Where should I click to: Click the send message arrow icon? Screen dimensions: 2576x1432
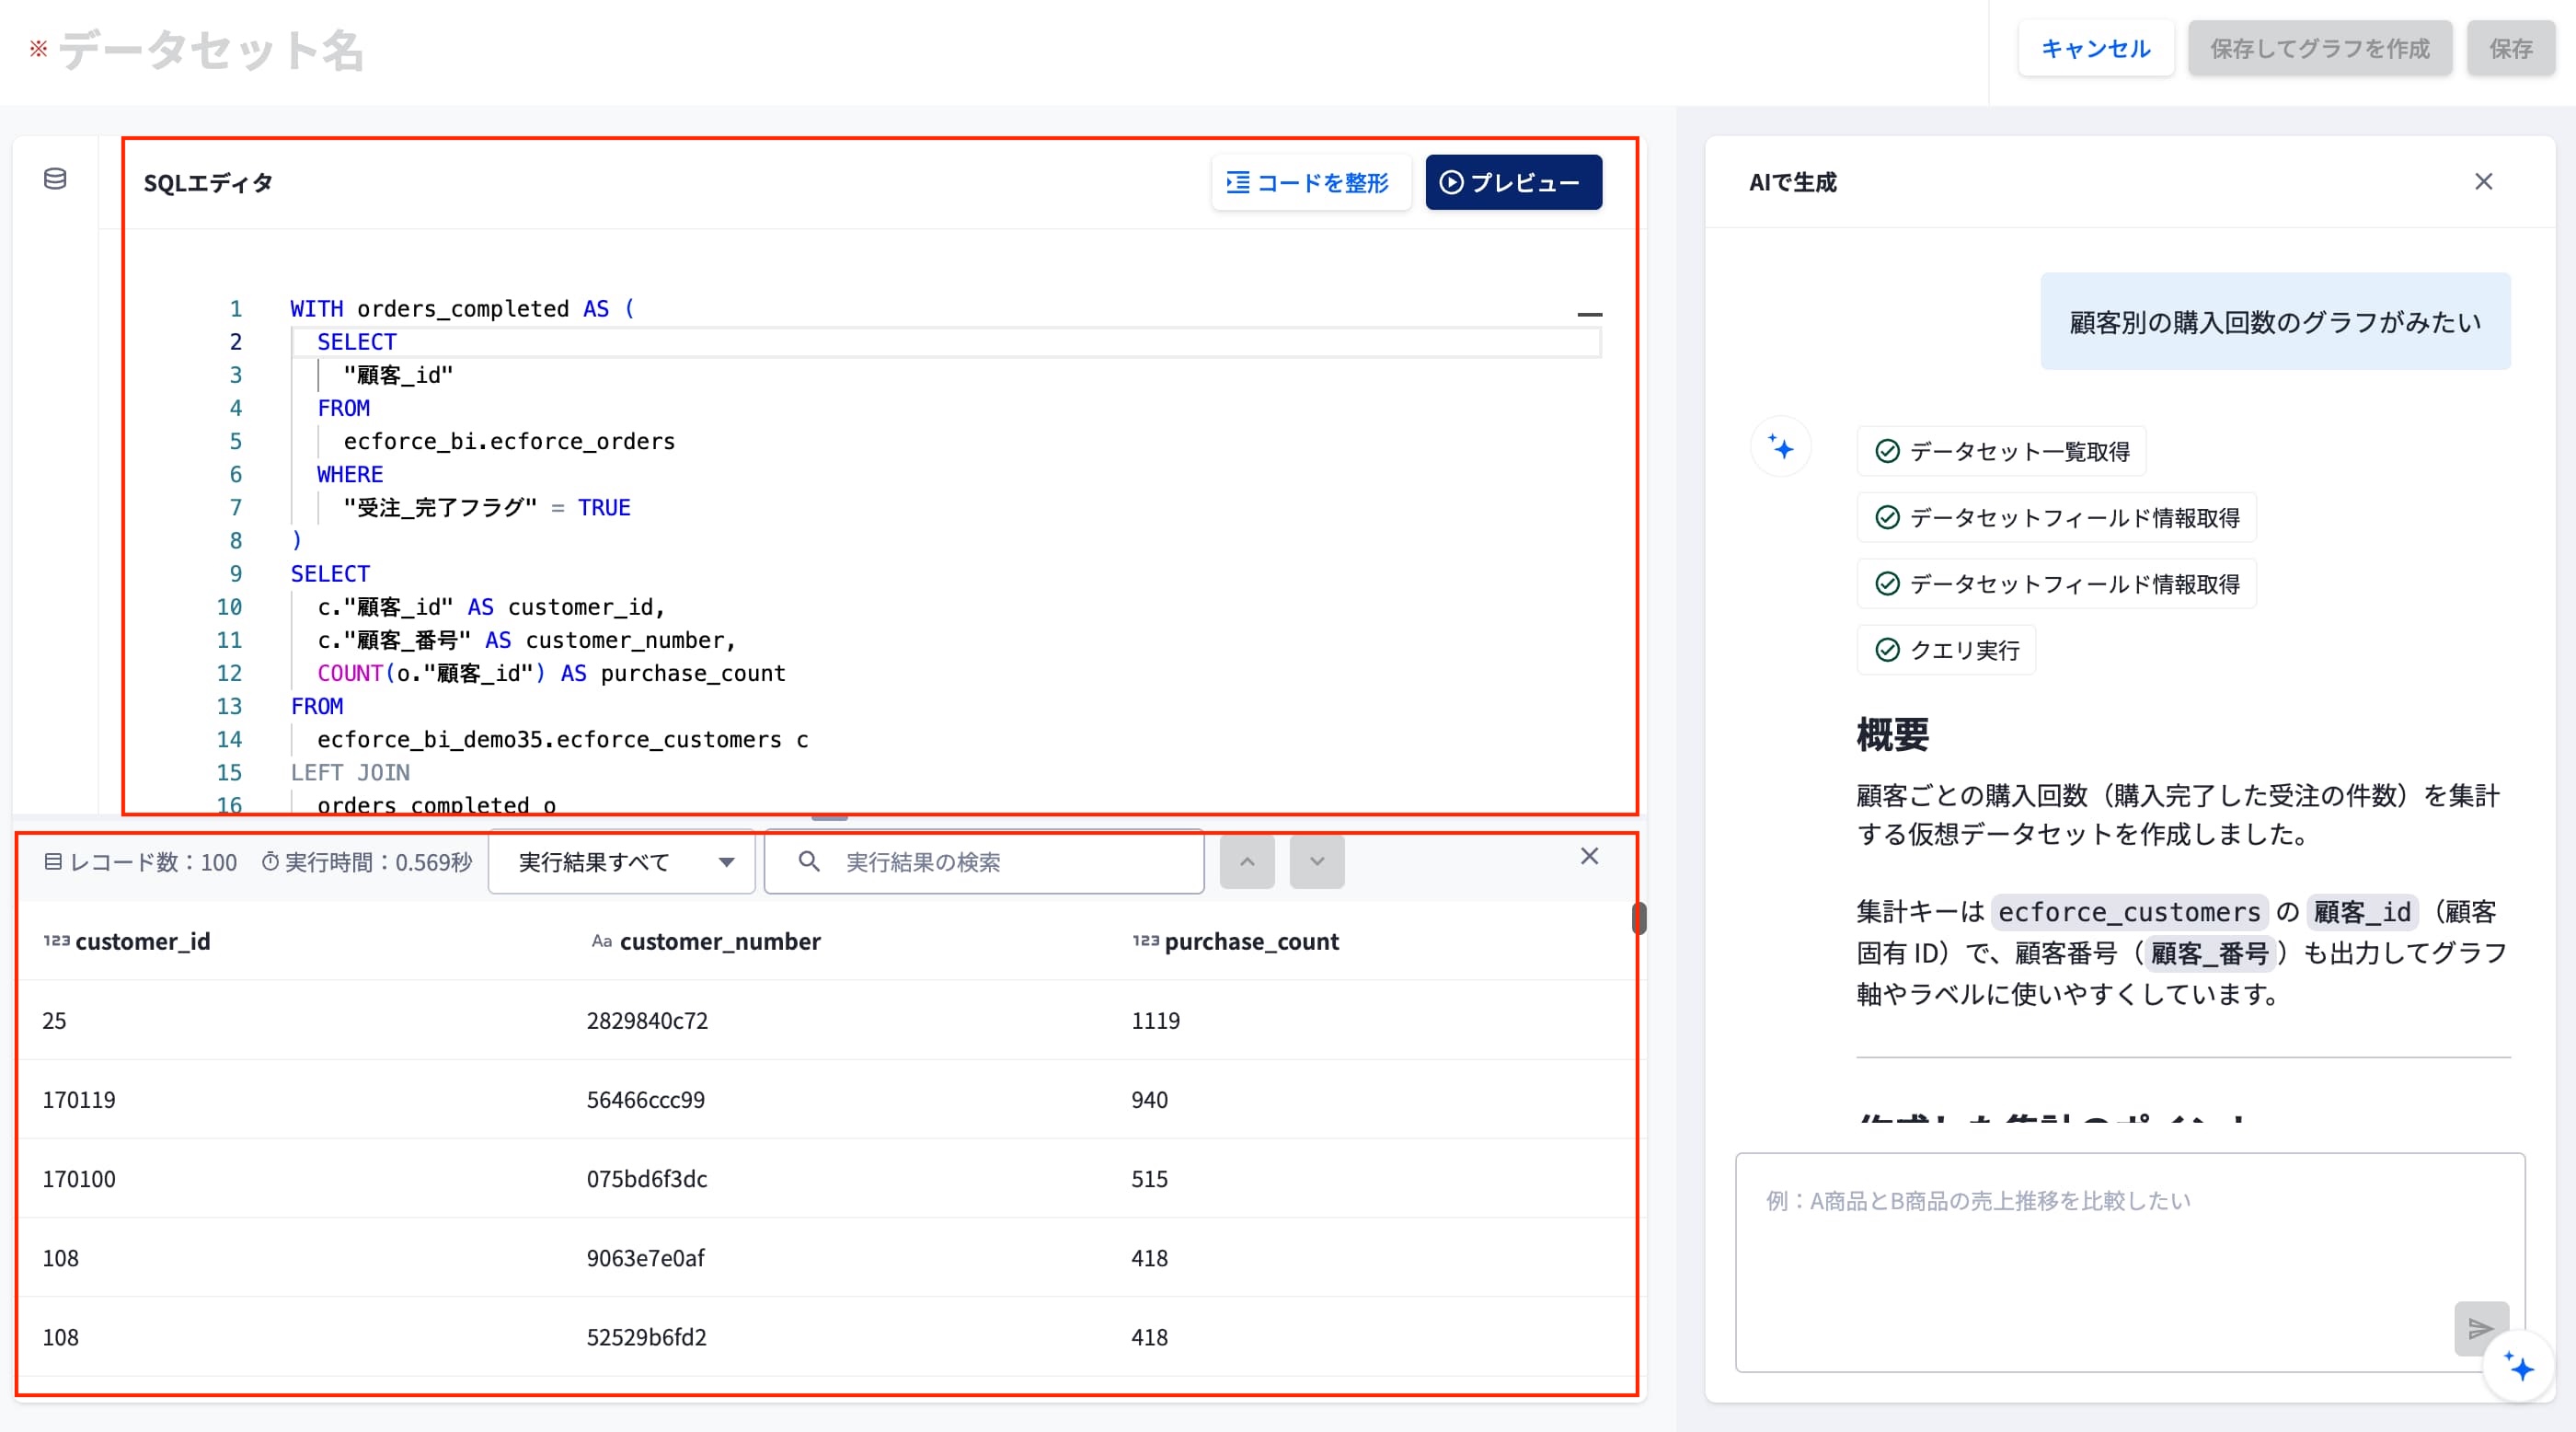2481,1328
